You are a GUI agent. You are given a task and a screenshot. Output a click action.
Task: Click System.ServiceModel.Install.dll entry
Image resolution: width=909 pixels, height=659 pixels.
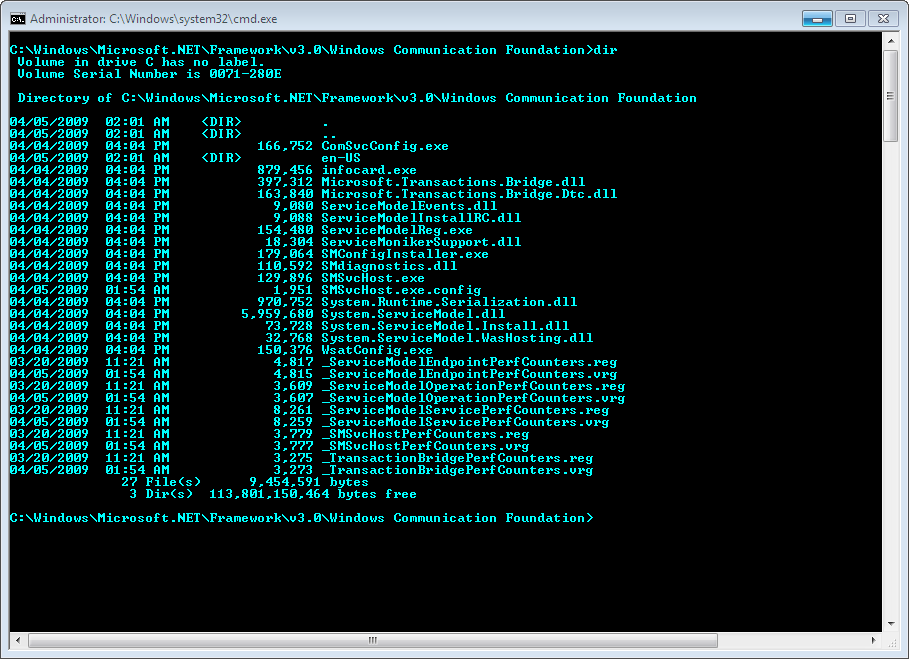(x=445, y=326)
